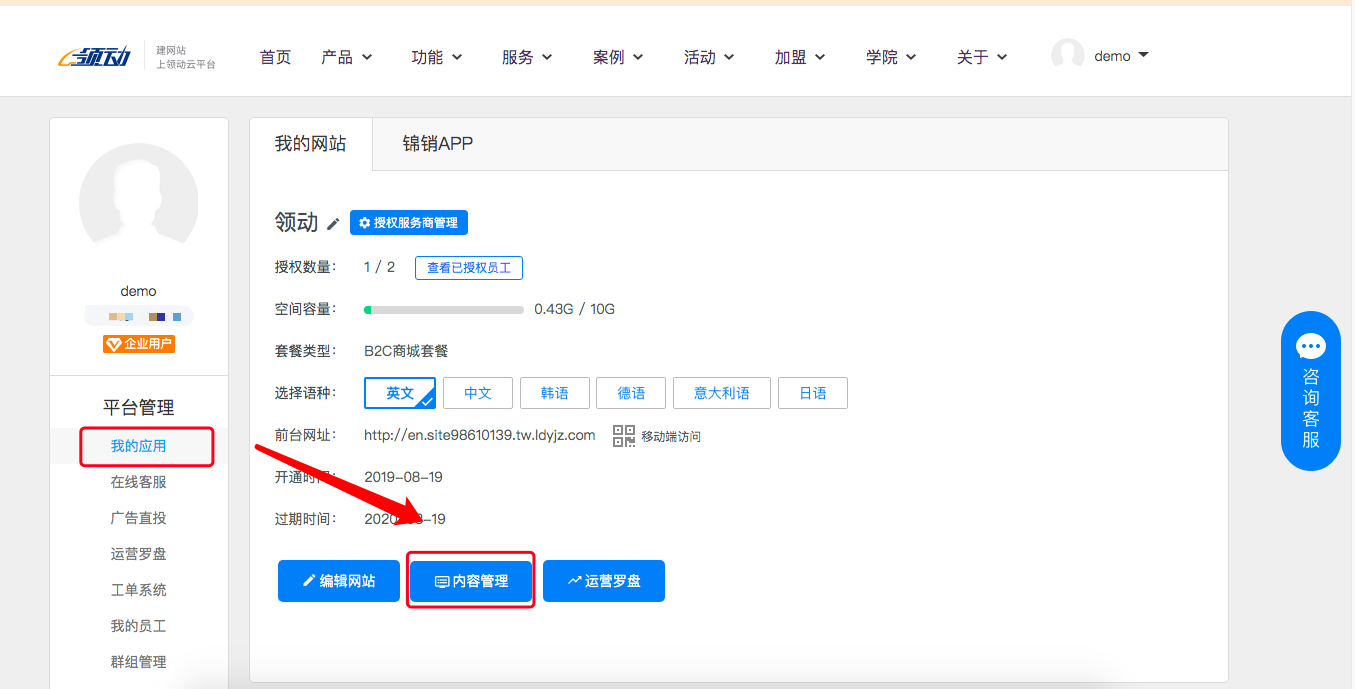This screenshot has height=689, width=1355.
Task: Open the 咨询客服 chat panel
Action: tap(1311, 390)
